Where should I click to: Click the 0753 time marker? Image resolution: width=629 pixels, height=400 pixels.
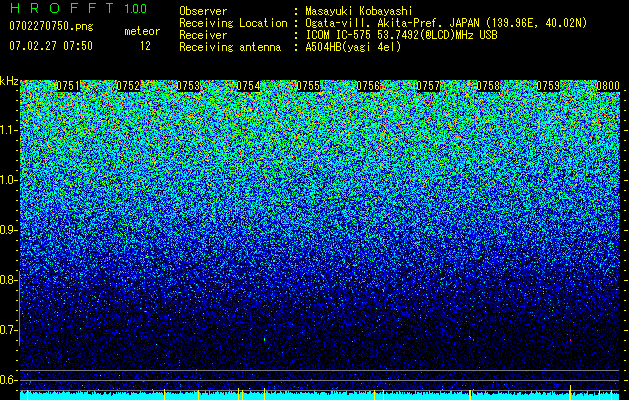[188, 86]
